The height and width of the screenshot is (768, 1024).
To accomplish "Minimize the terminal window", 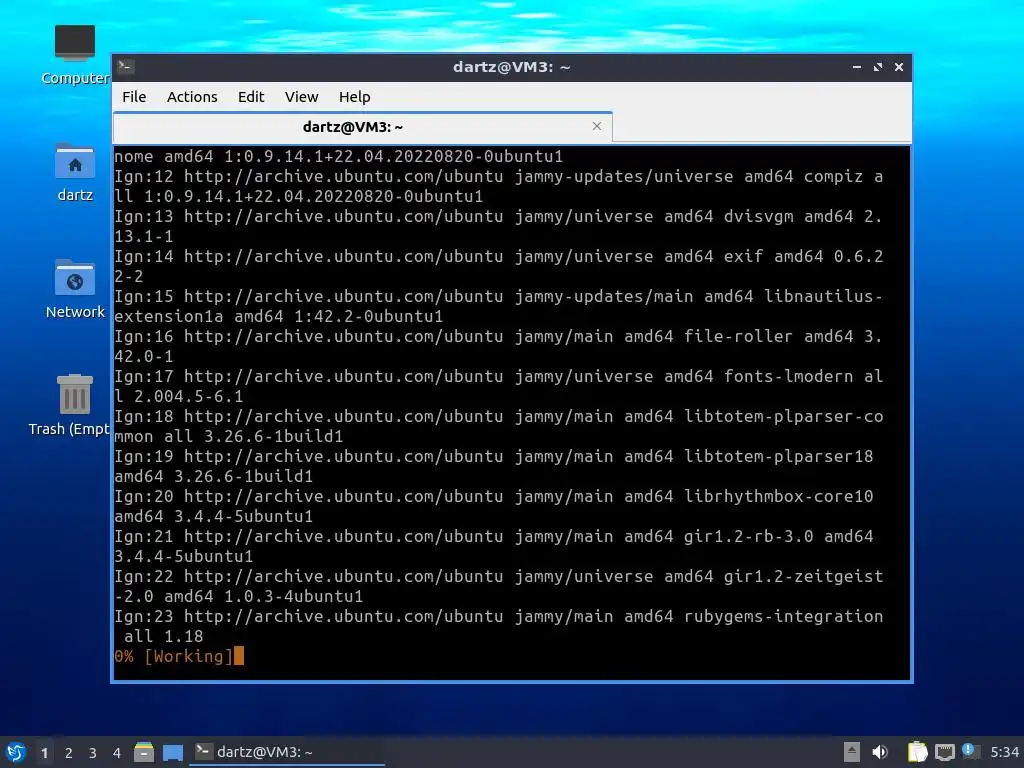I will click(857, 67).
